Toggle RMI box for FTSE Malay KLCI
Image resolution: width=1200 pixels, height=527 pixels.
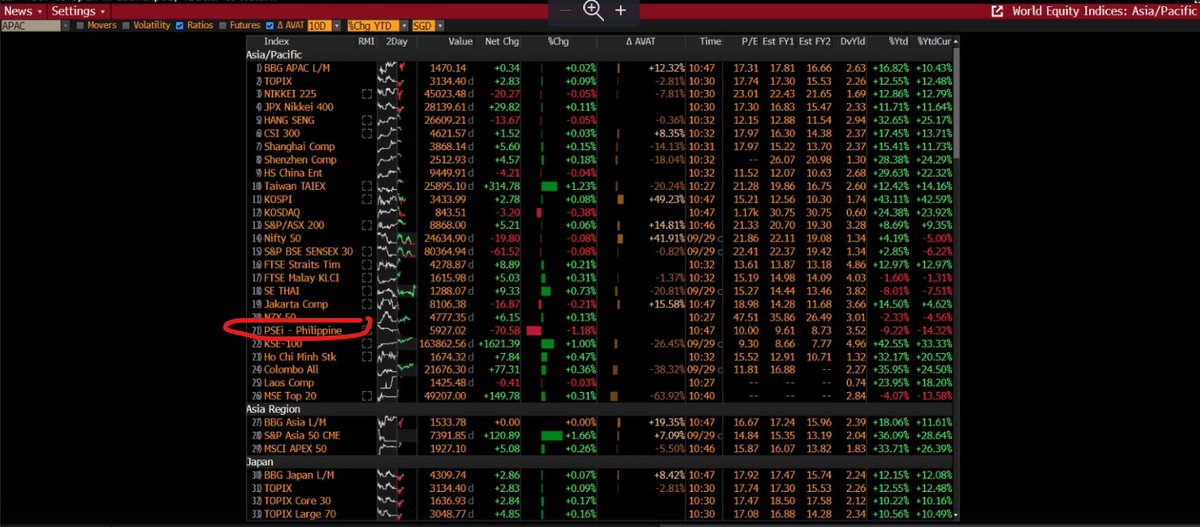[x=367, y=278]
